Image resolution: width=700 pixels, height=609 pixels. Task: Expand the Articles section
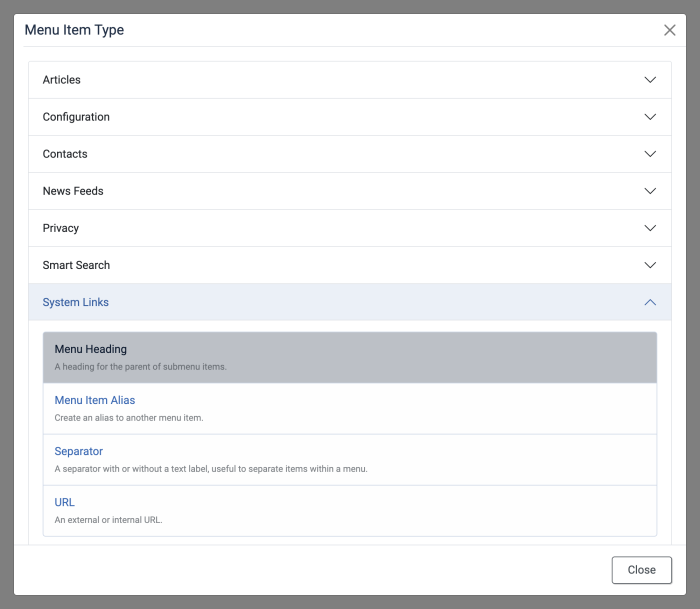62,80
